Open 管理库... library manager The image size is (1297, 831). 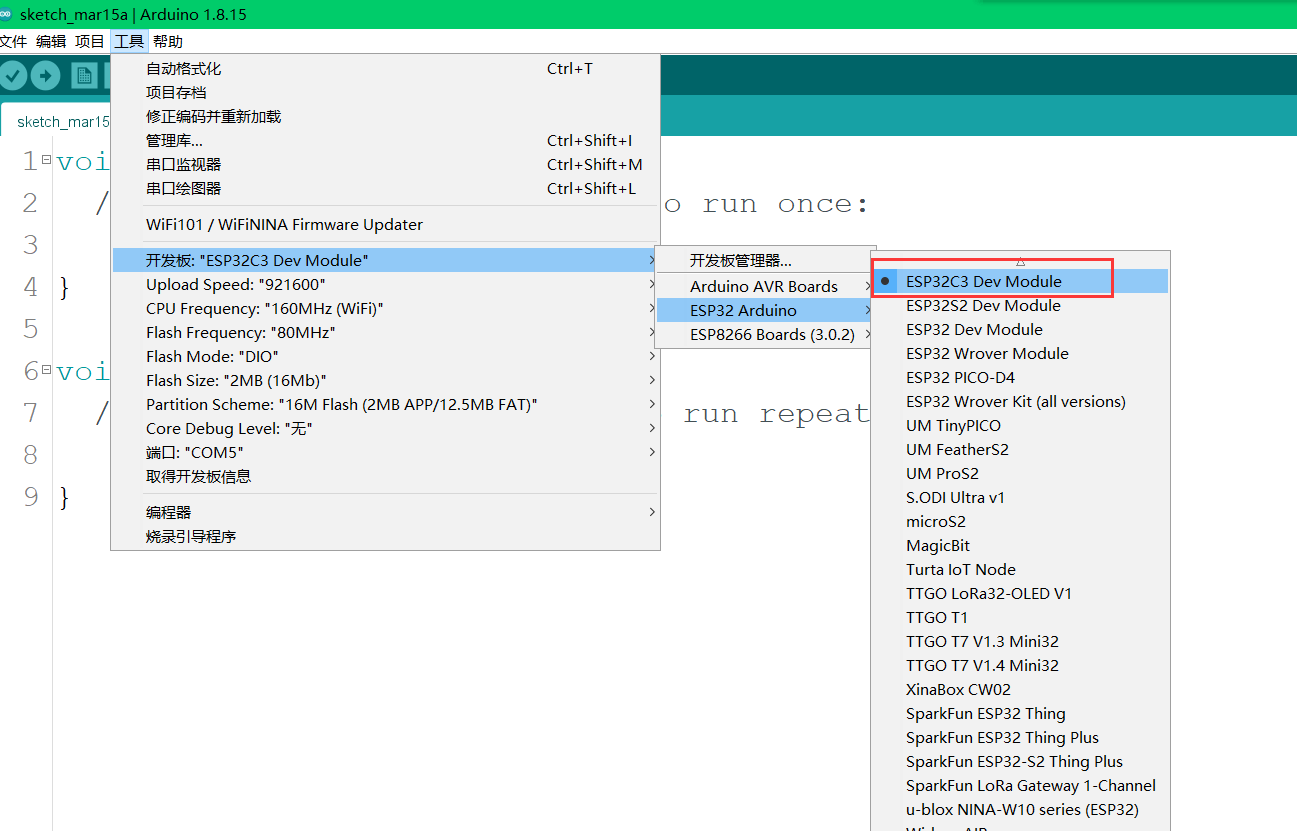385,141
